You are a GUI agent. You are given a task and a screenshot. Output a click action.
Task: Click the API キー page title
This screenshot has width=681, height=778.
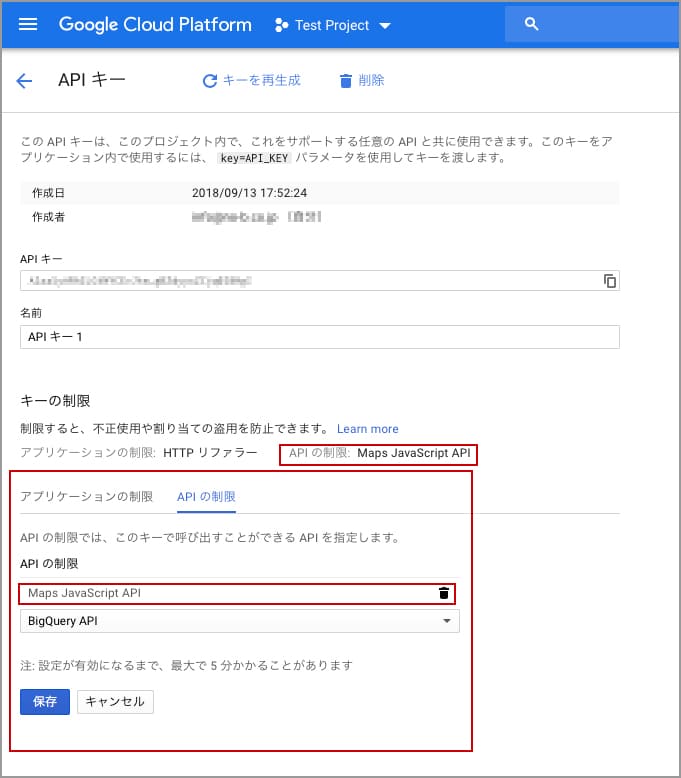pos(92,80)
